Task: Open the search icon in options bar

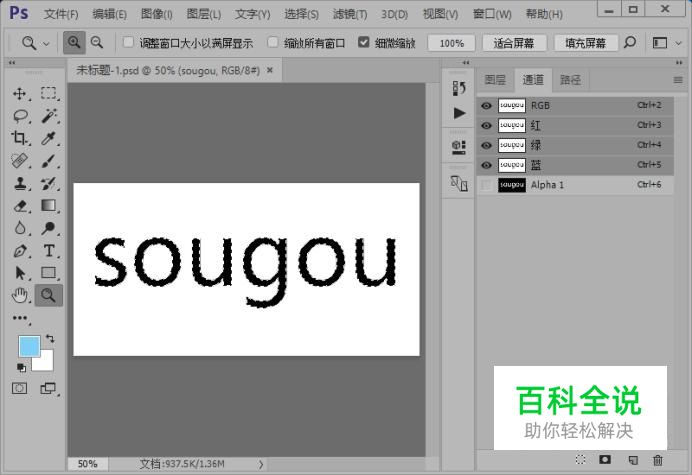Action: click(x=630, y=42)
